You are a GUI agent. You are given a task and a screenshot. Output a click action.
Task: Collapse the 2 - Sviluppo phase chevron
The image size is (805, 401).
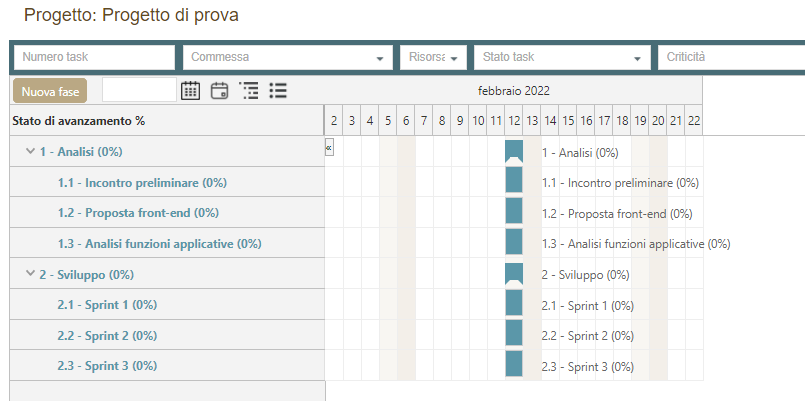[x=30, y=274]
